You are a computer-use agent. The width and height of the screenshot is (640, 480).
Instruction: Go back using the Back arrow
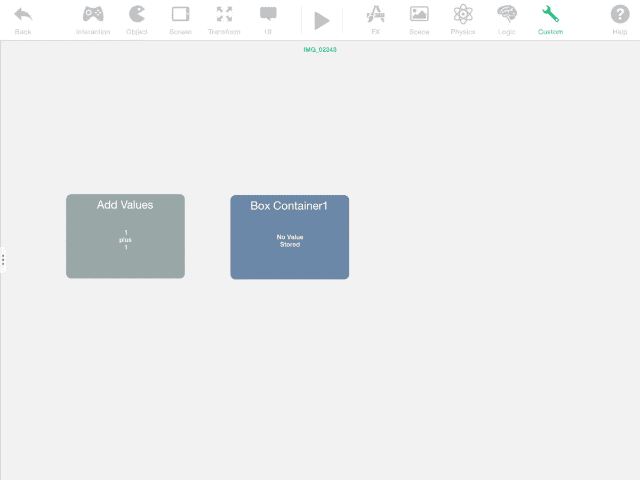22,19
